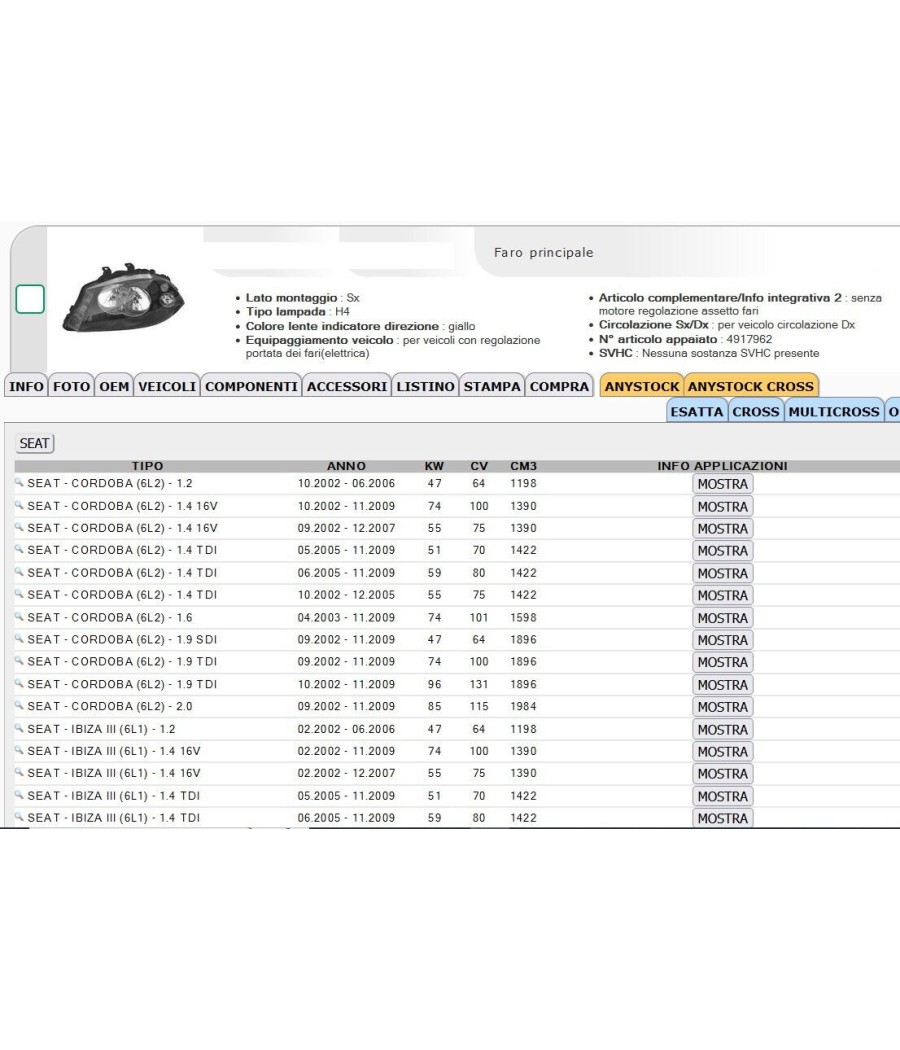The height and width of the screenshot is (1050, 900).
Task: Click magnifier beside Cordoba 1.4 16V 55 kW
Action: [19, 527]
